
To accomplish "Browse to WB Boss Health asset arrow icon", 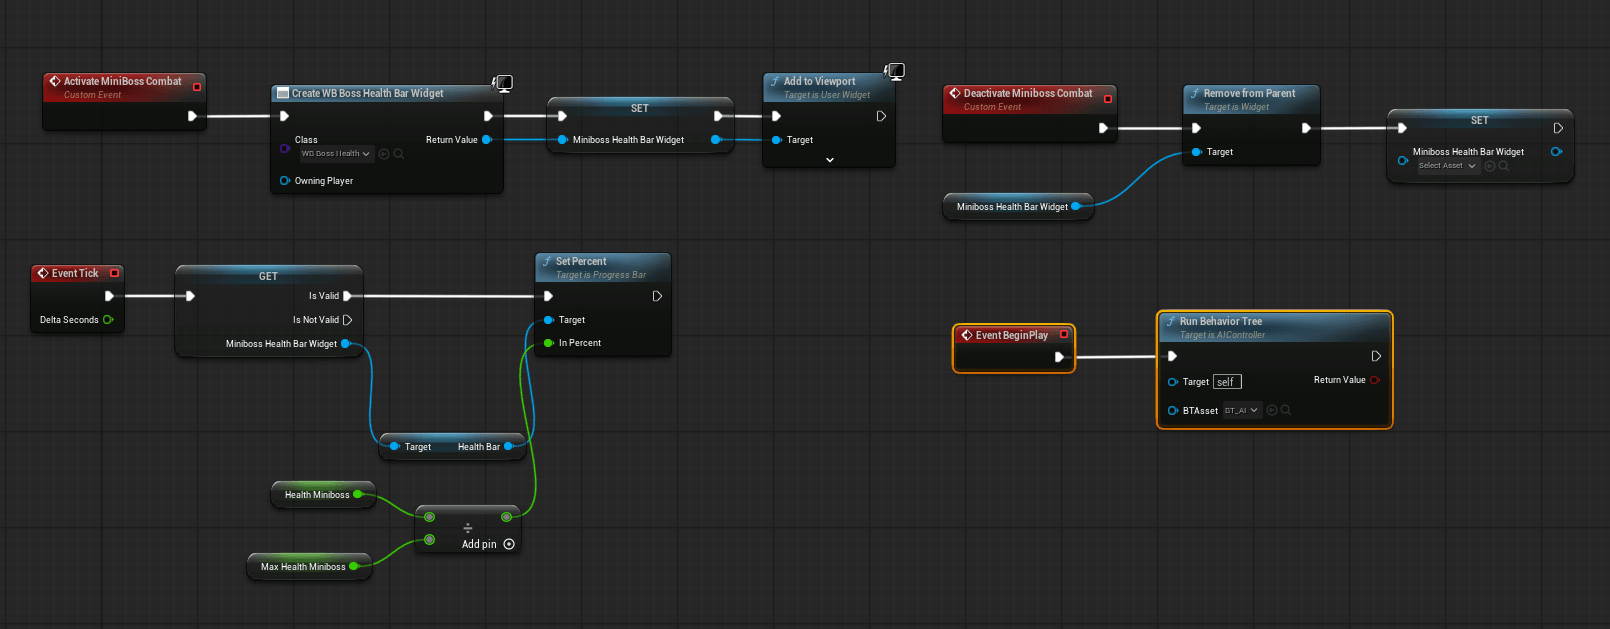I will [384, 154].
